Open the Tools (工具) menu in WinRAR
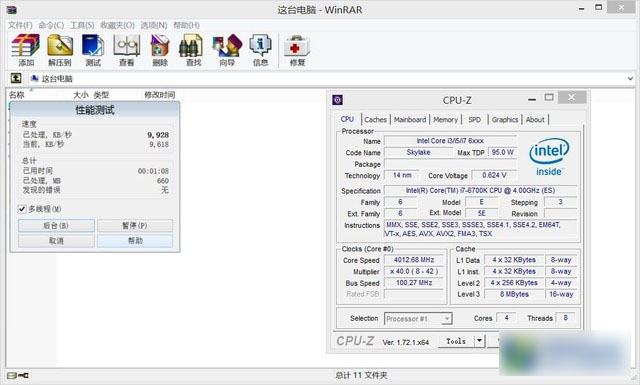640x385 pixels. point(82,25)
